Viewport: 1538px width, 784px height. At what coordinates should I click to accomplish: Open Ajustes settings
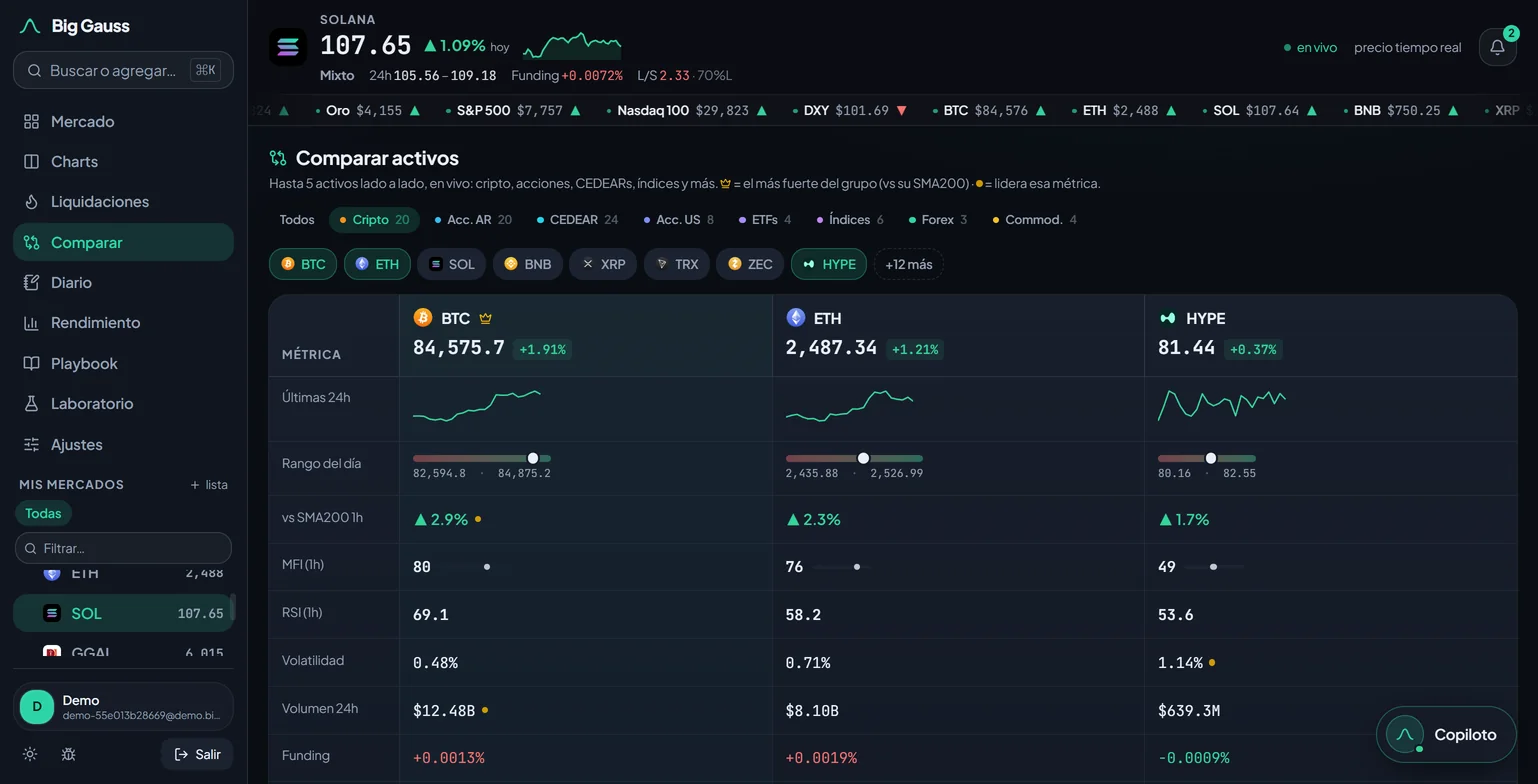[123, 444]
